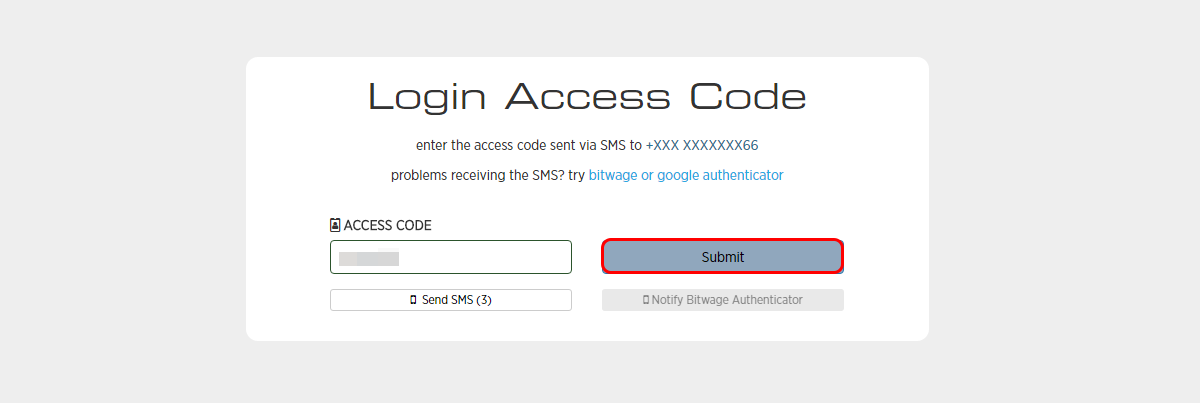Click the masked phone number +XXX XXXXXXX66
The width and height of the screenshot is (1200, 403).
702,145
